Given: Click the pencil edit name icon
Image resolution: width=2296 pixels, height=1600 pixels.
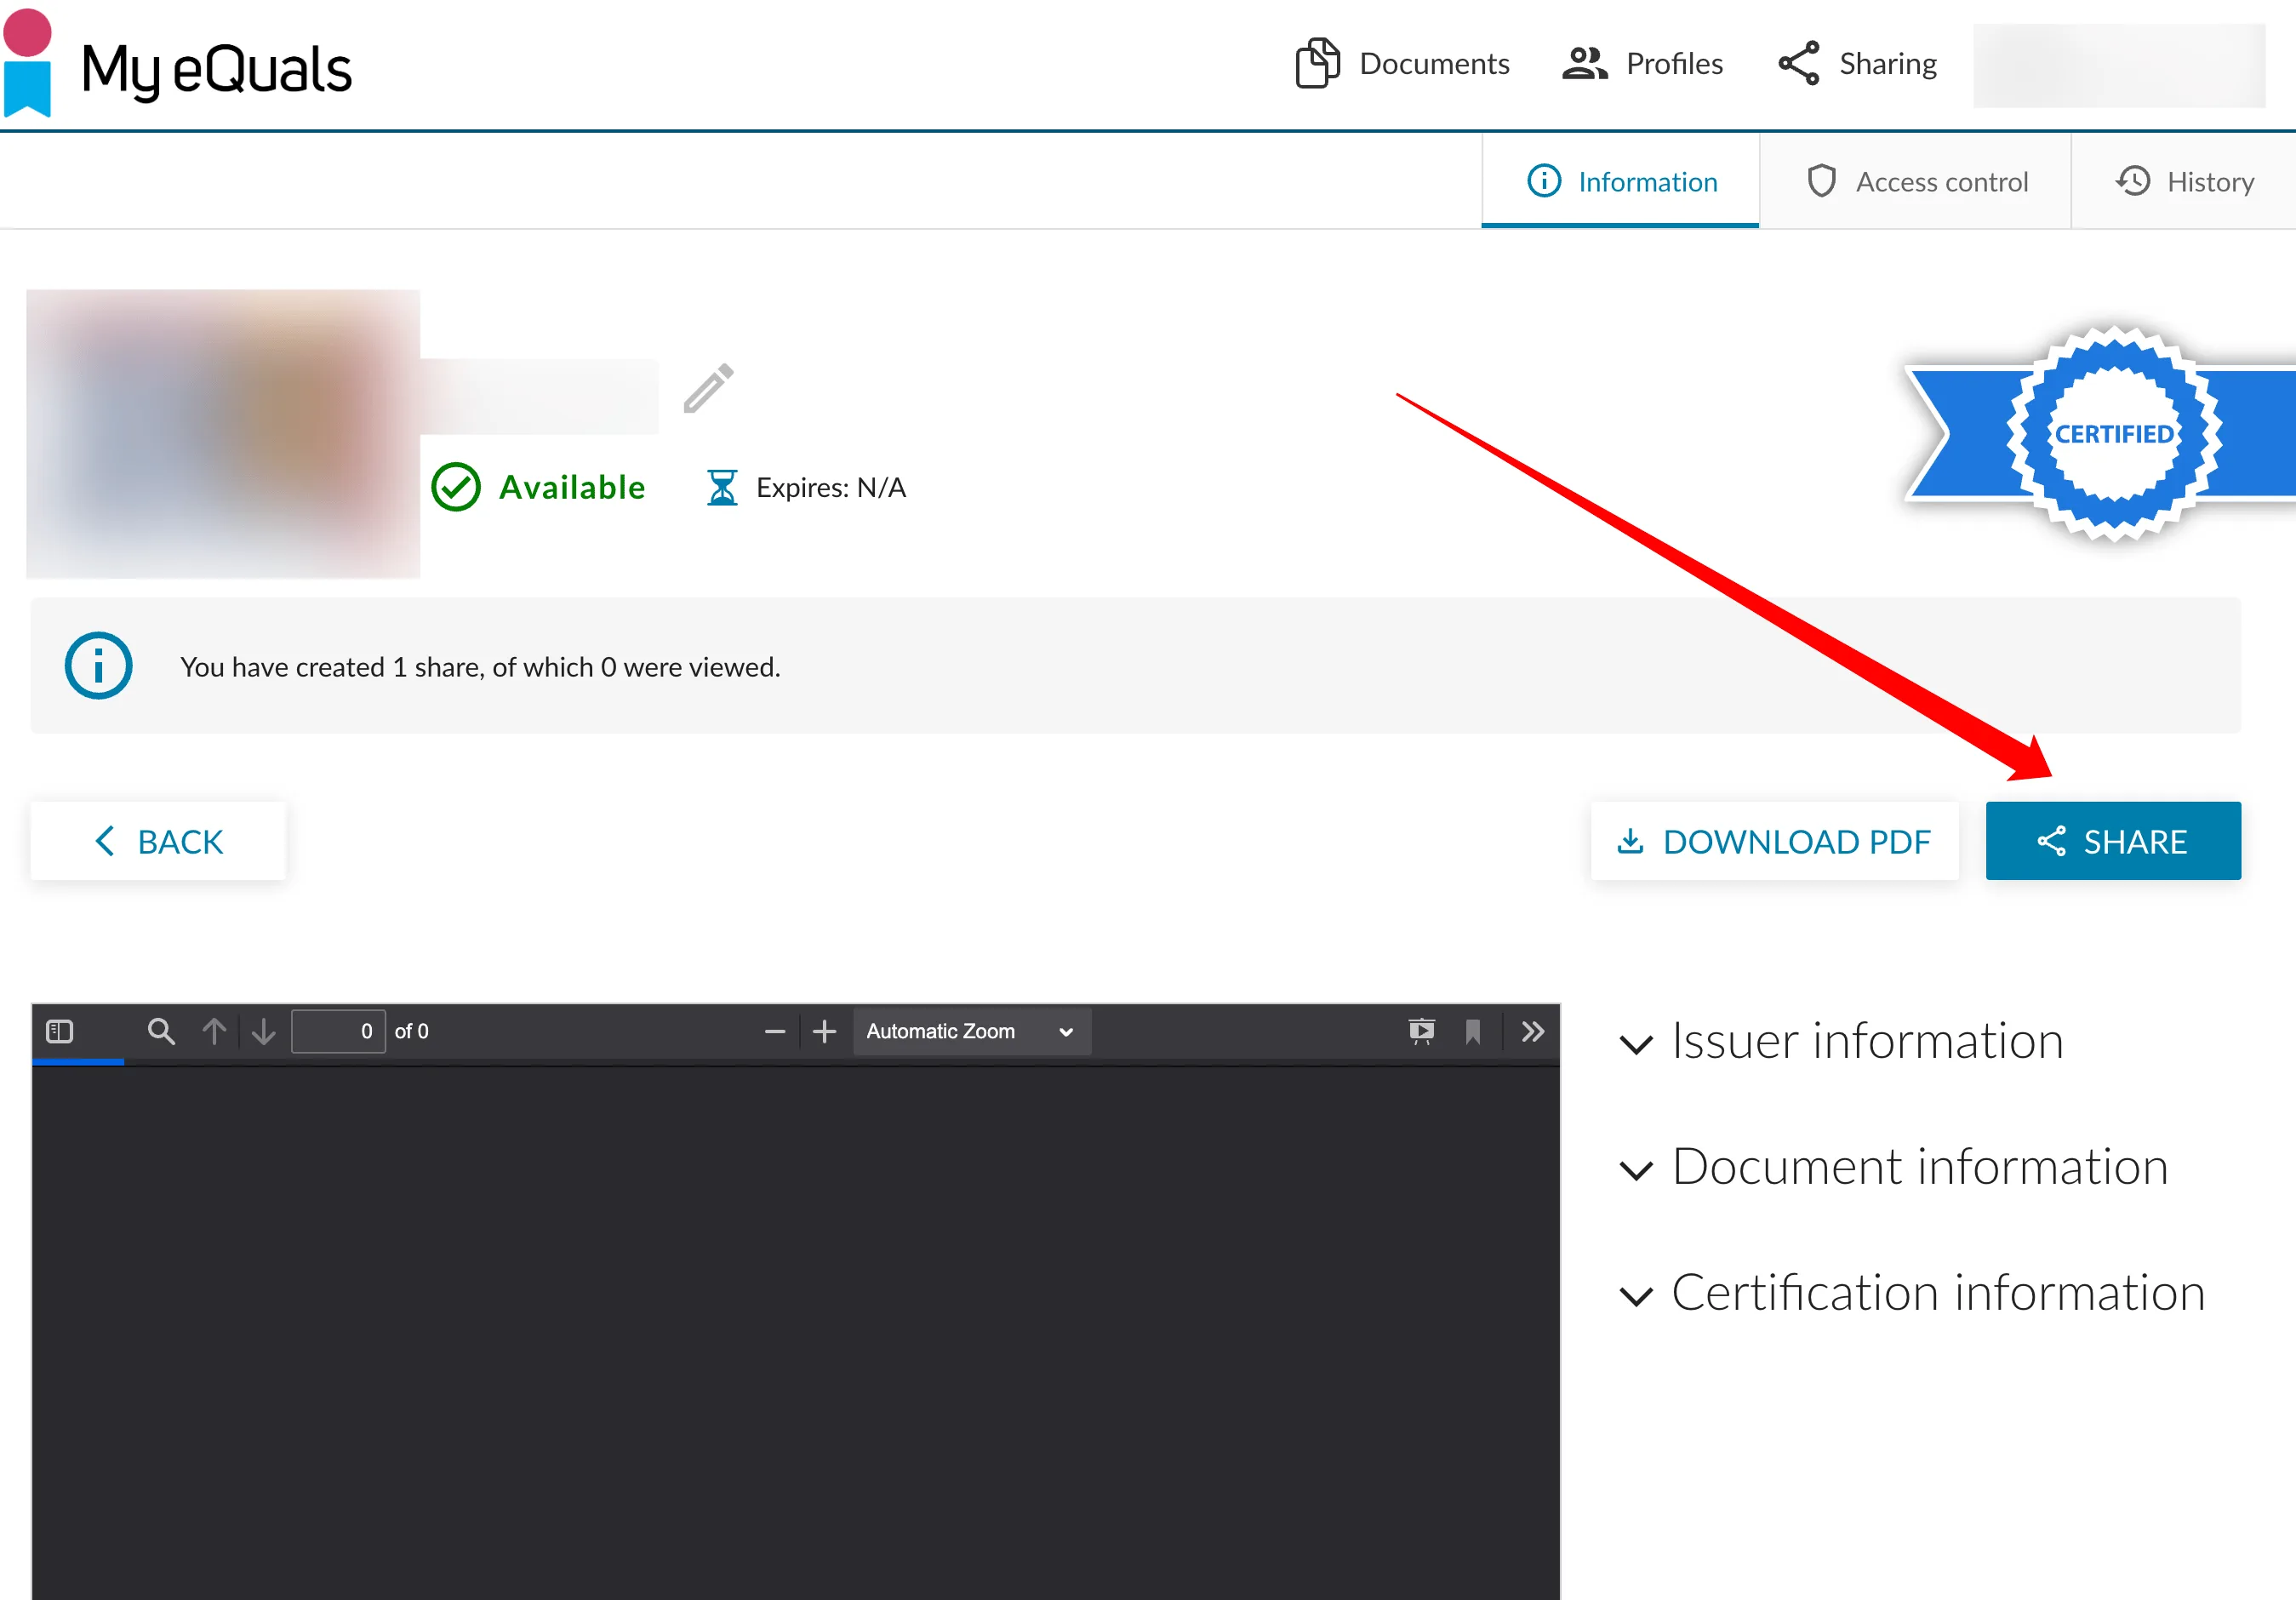Looking at the screenshot, I should (x=708, y=388).
